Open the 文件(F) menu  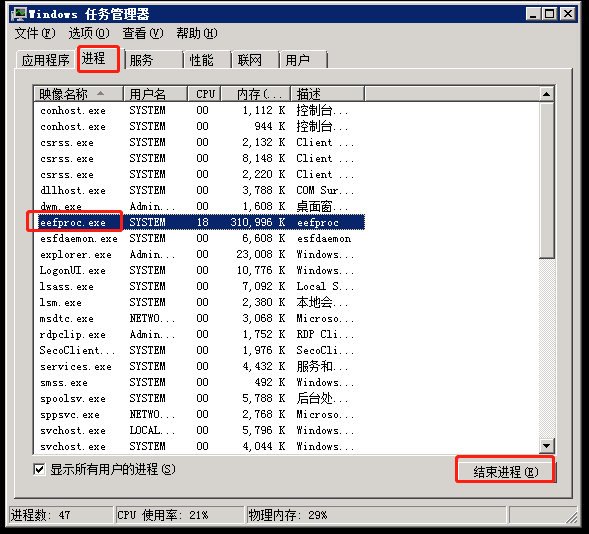pos(35,33)
